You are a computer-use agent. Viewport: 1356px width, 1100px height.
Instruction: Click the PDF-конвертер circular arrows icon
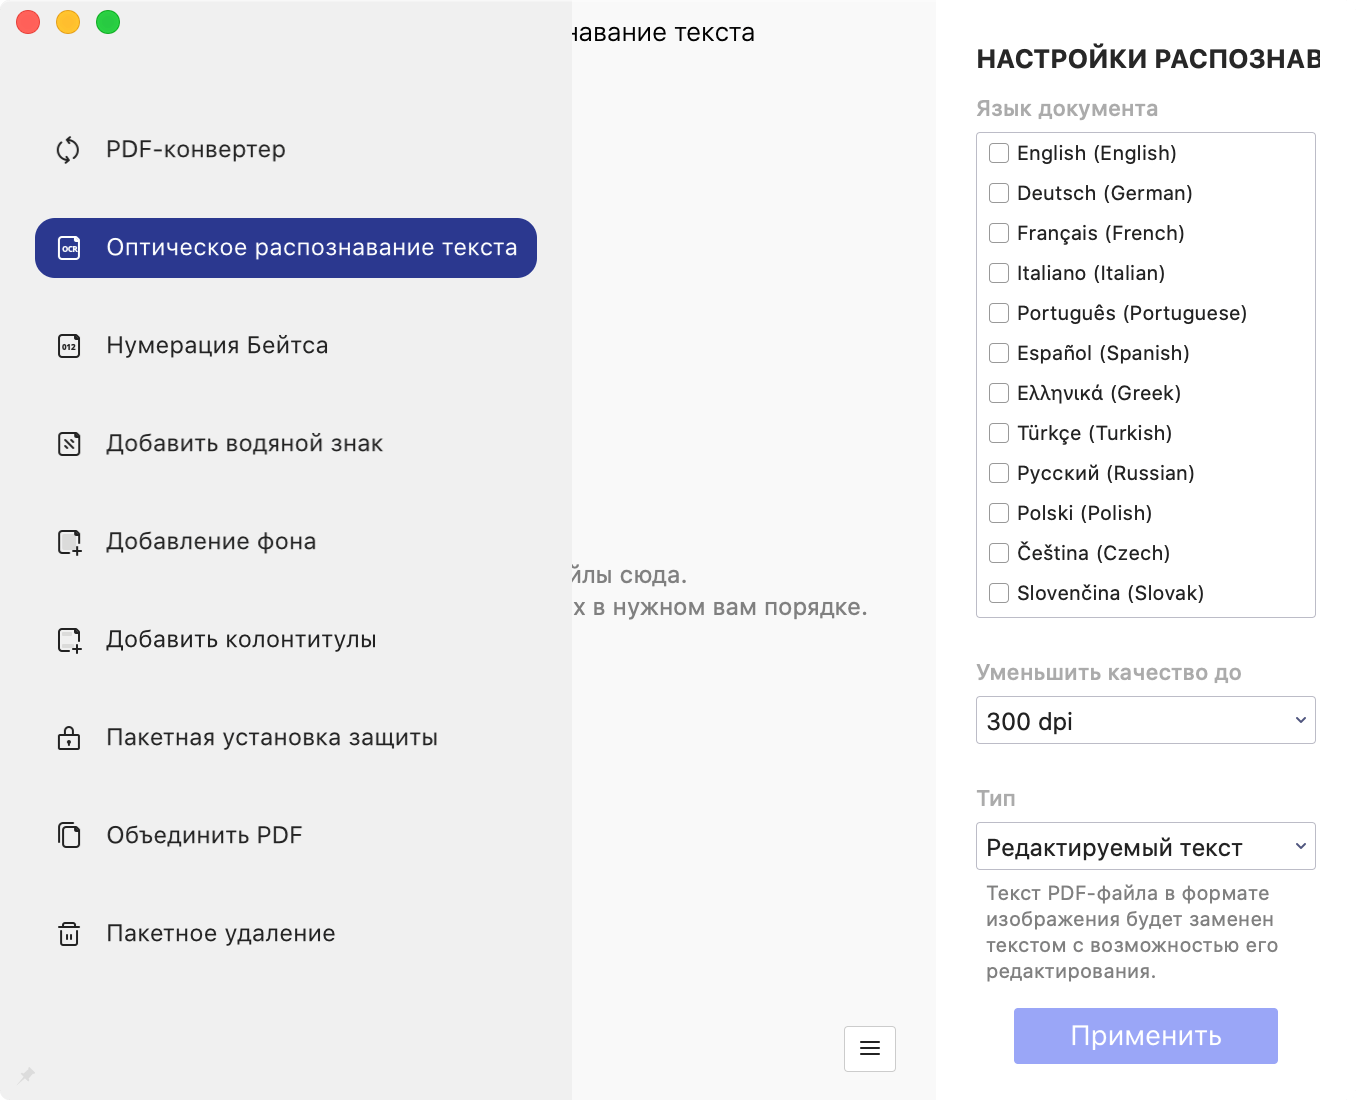(68, 150)
